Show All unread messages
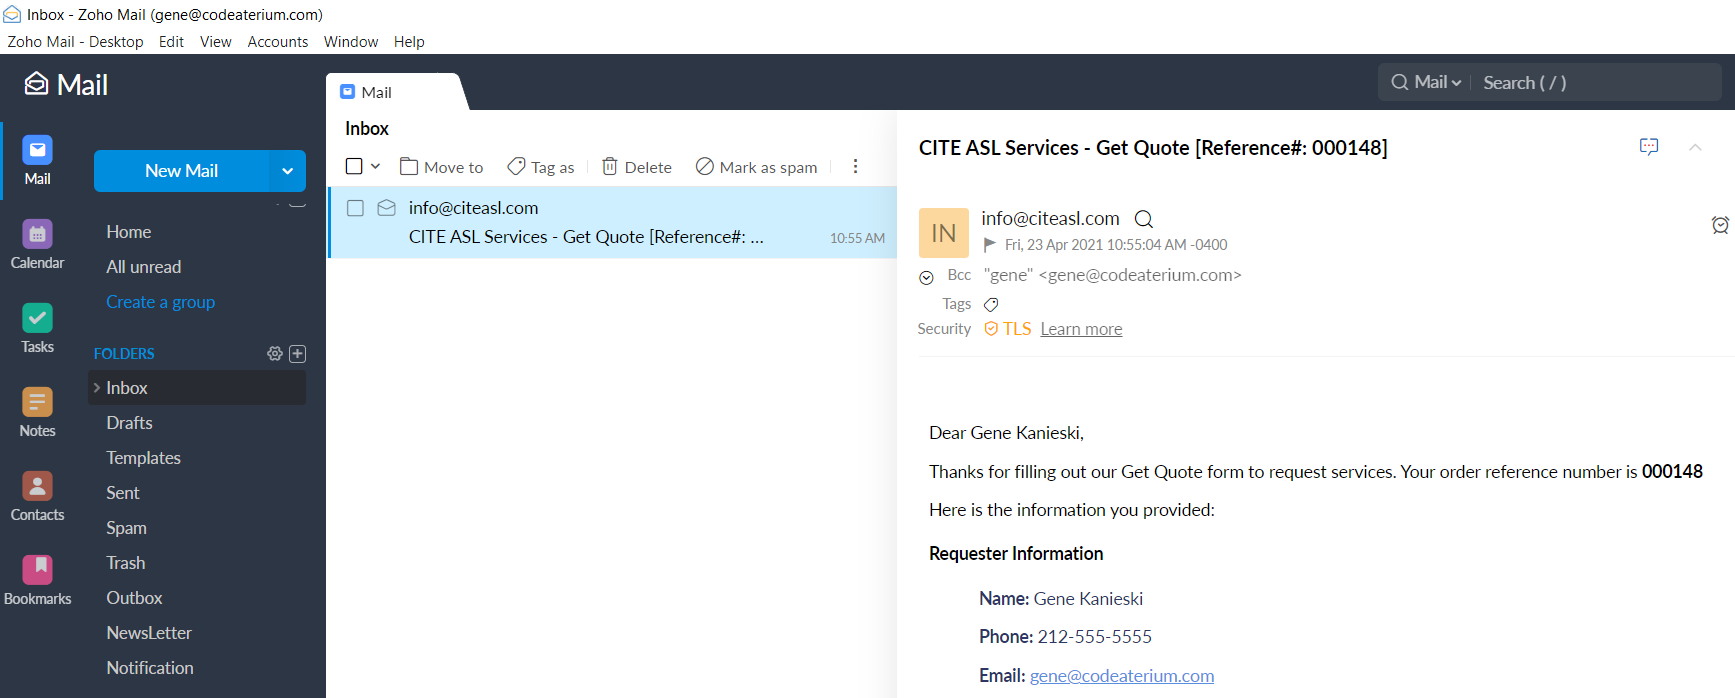This screenshot has width=1735, height=698. point(144,267)
